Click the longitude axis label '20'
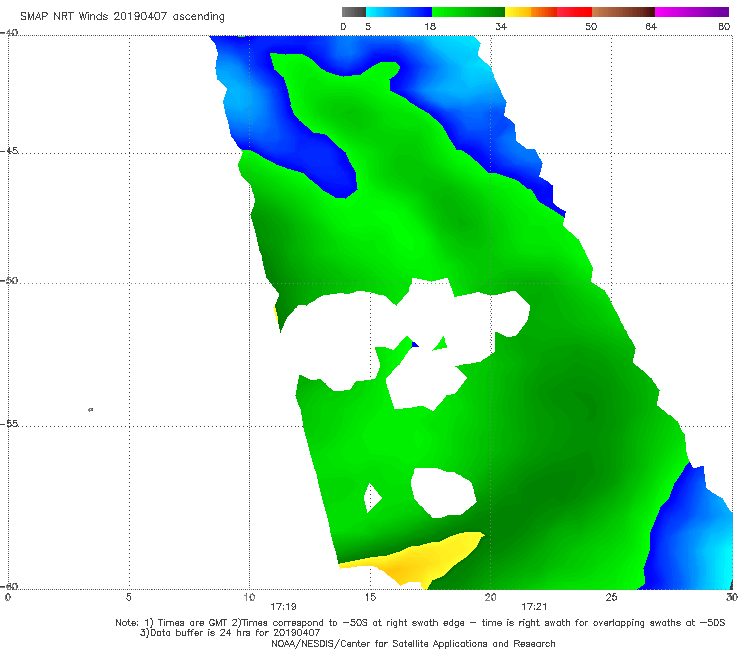740x650 pixels. (x=490, y=597)
